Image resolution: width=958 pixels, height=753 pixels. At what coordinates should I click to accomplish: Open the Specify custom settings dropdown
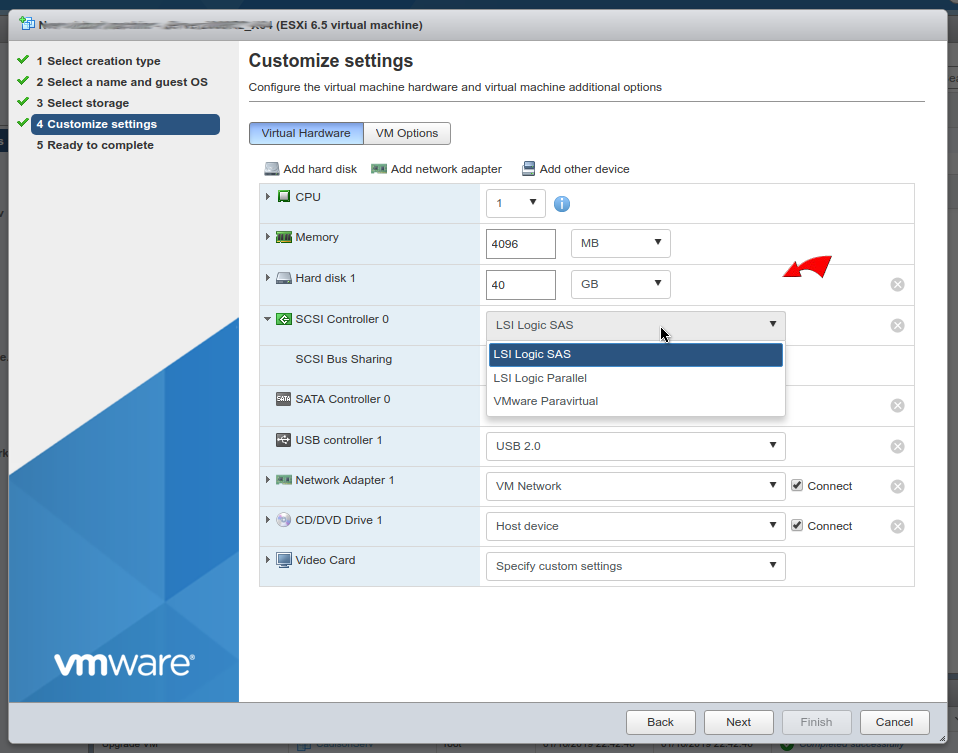pyautogui.click(x=635, y=566)
